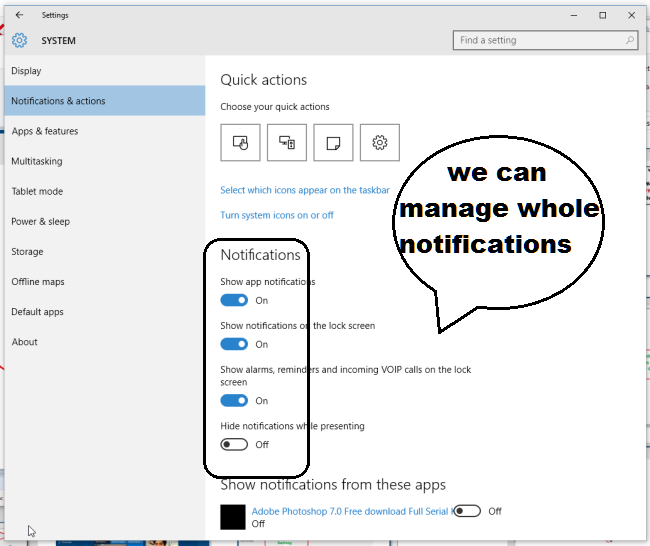Viewport: 650px width, 546px height.
Task: Open Tablet mode settings
Action: [x=105, y=191]
